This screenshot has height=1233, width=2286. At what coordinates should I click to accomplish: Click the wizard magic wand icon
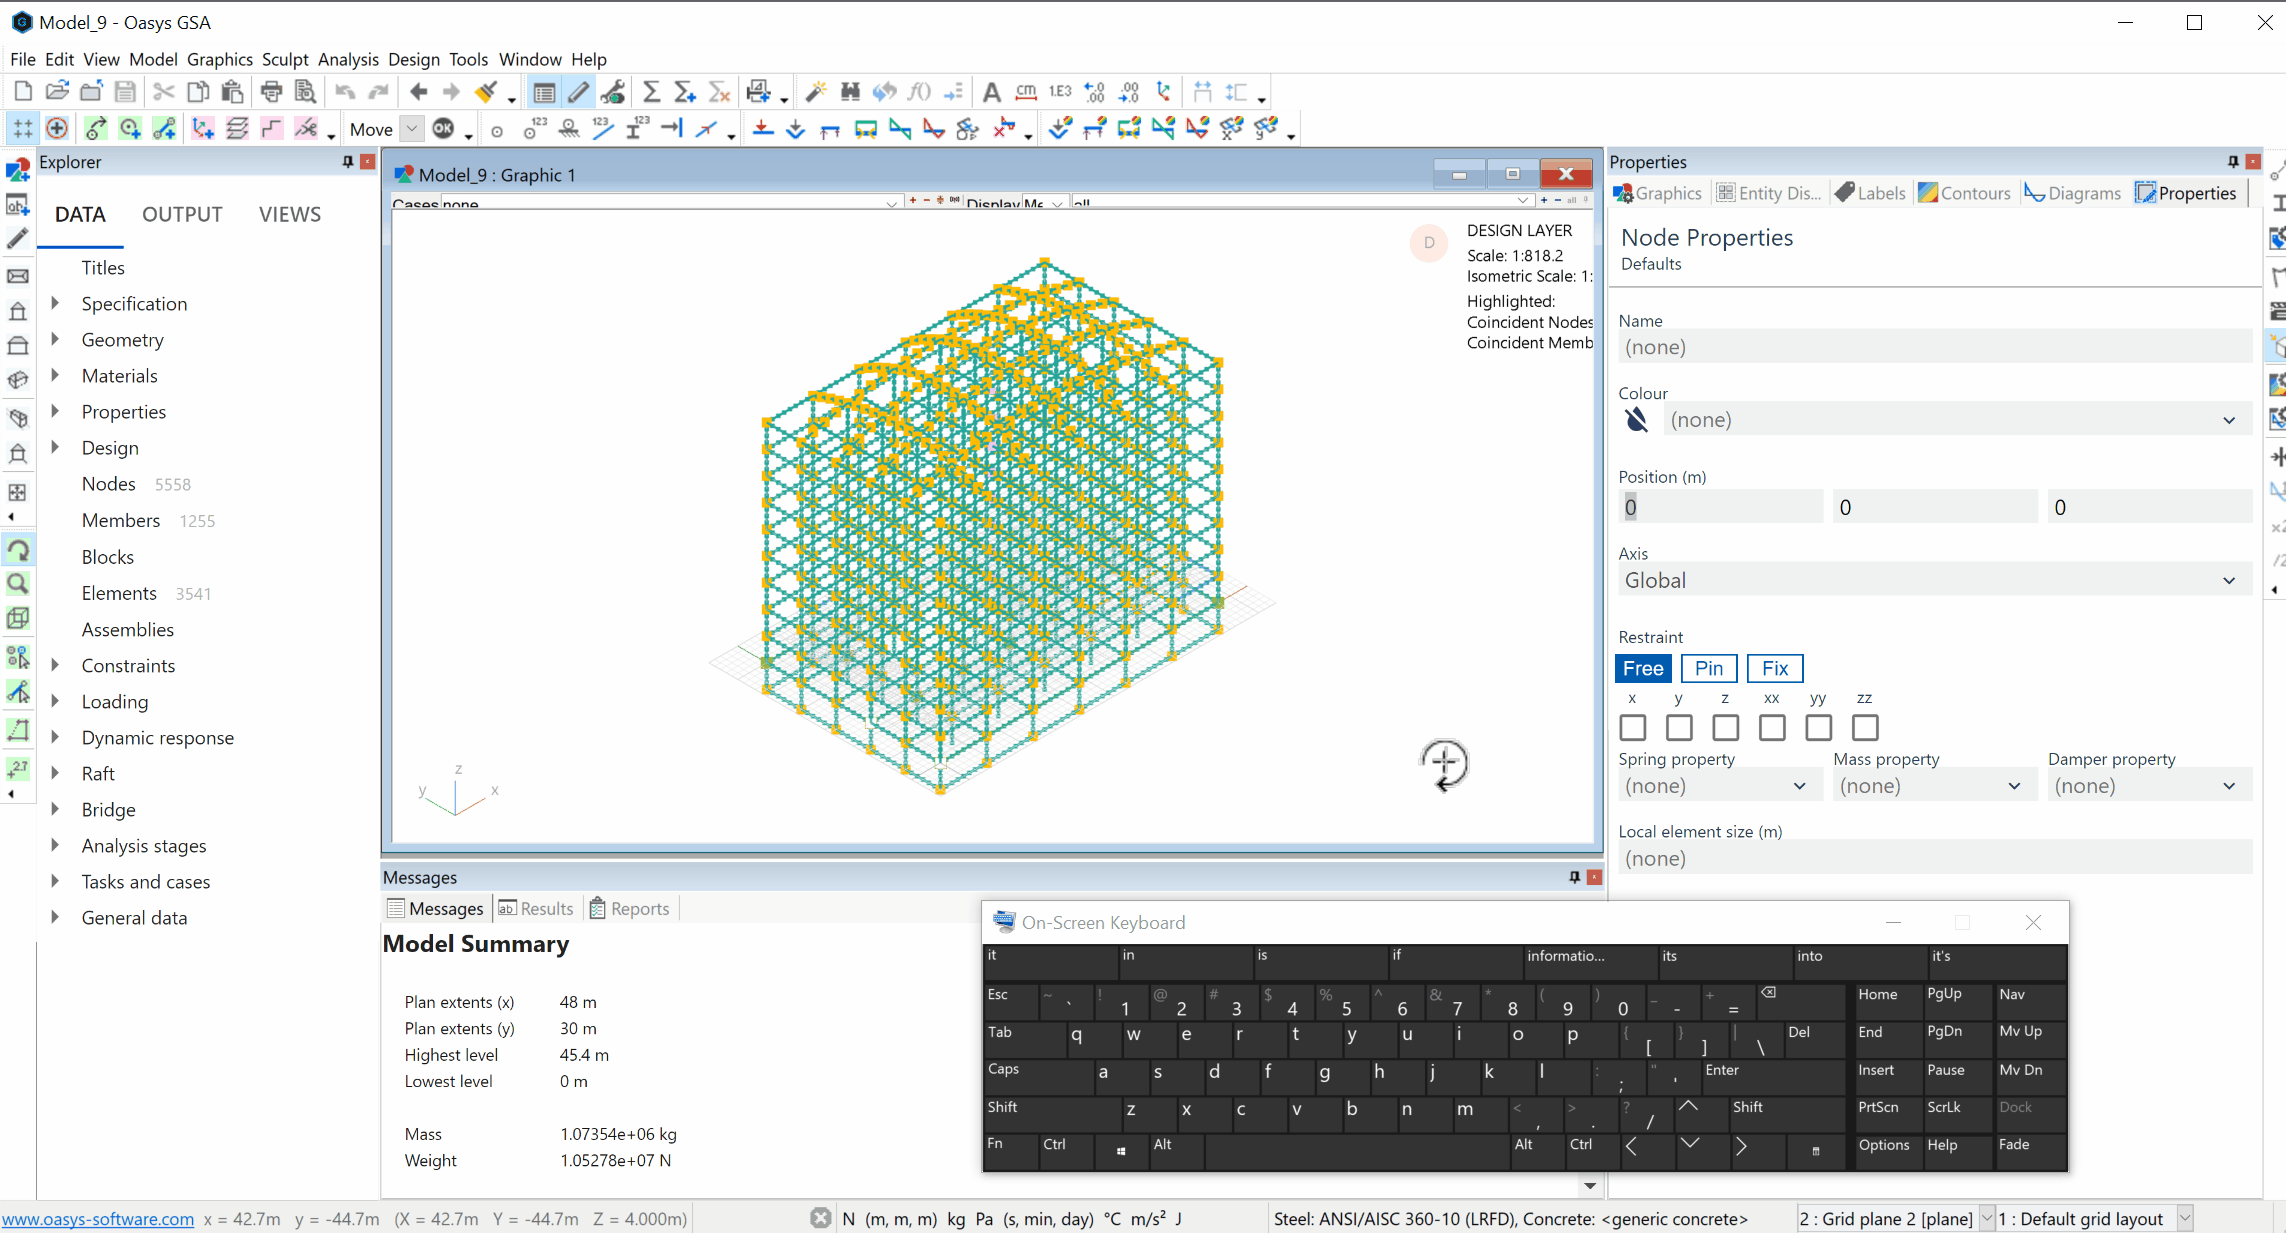816,92
